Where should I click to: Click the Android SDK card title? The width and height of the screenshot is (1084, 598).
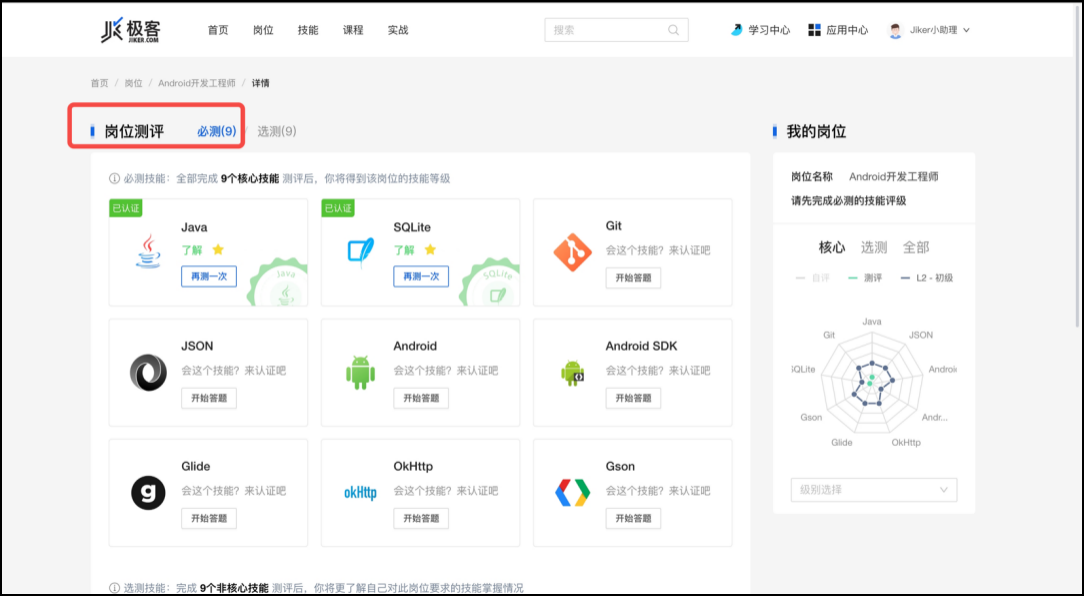point(642,346)
